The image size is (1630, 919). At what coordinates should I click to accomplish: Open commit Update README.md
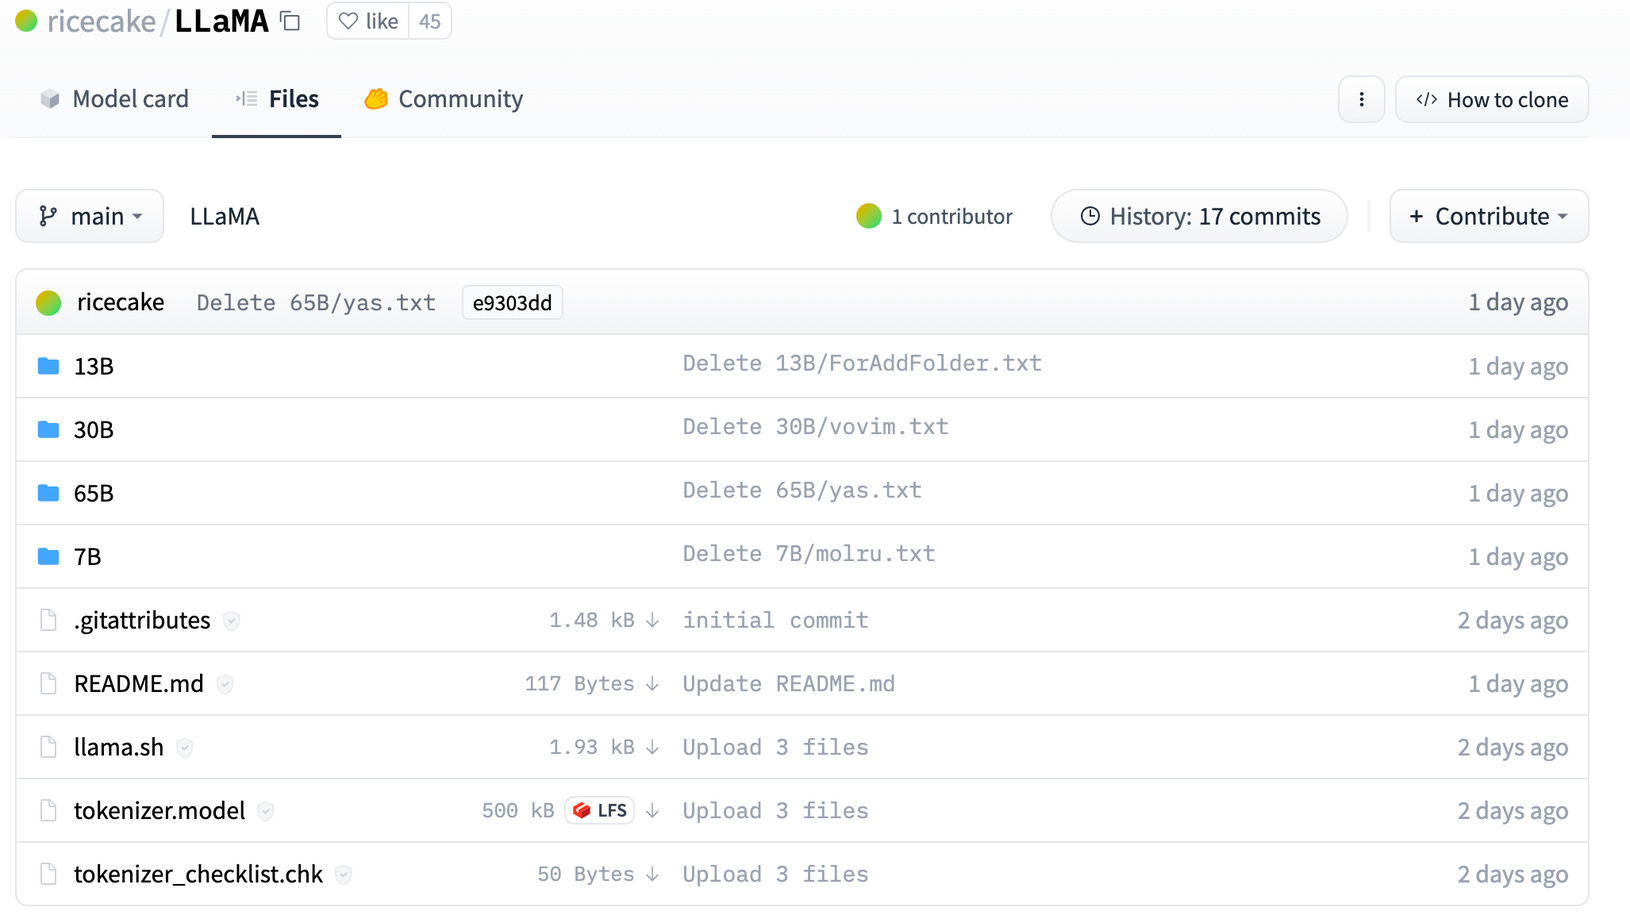point(789,684)
